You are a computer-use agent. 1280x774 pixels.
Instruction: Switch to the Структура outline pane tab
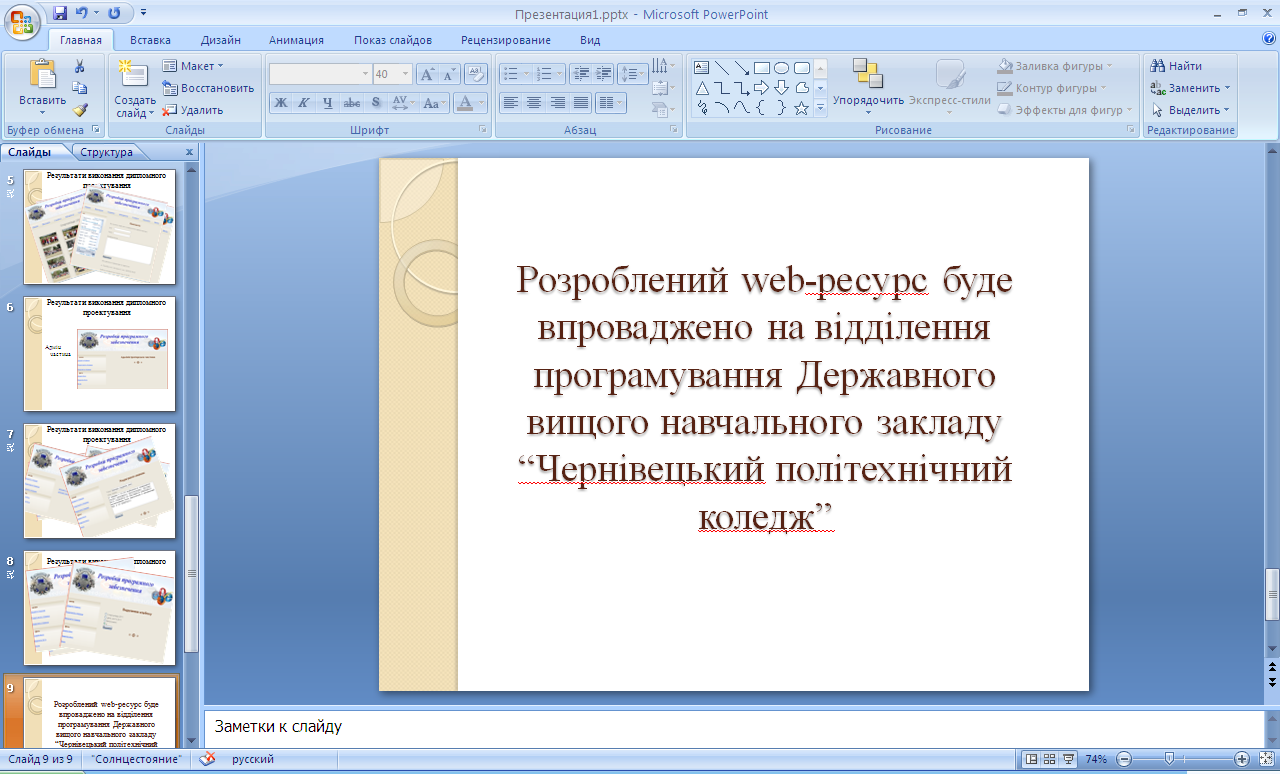coord(106,152)
